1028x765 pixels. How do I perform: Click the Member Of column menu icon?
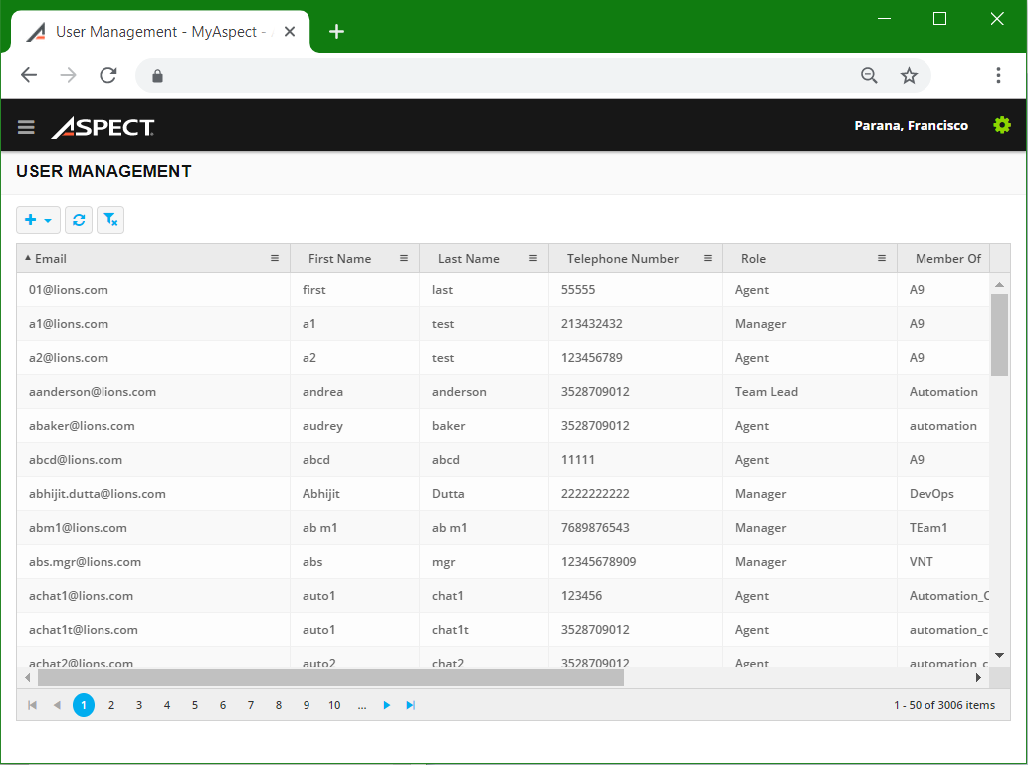pos(984,258)
